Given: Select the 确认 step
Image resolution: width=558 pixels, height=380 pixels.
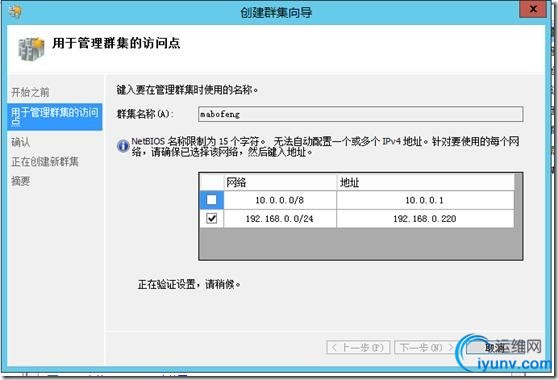Looking at the screenshot, I should click(21, 142).
